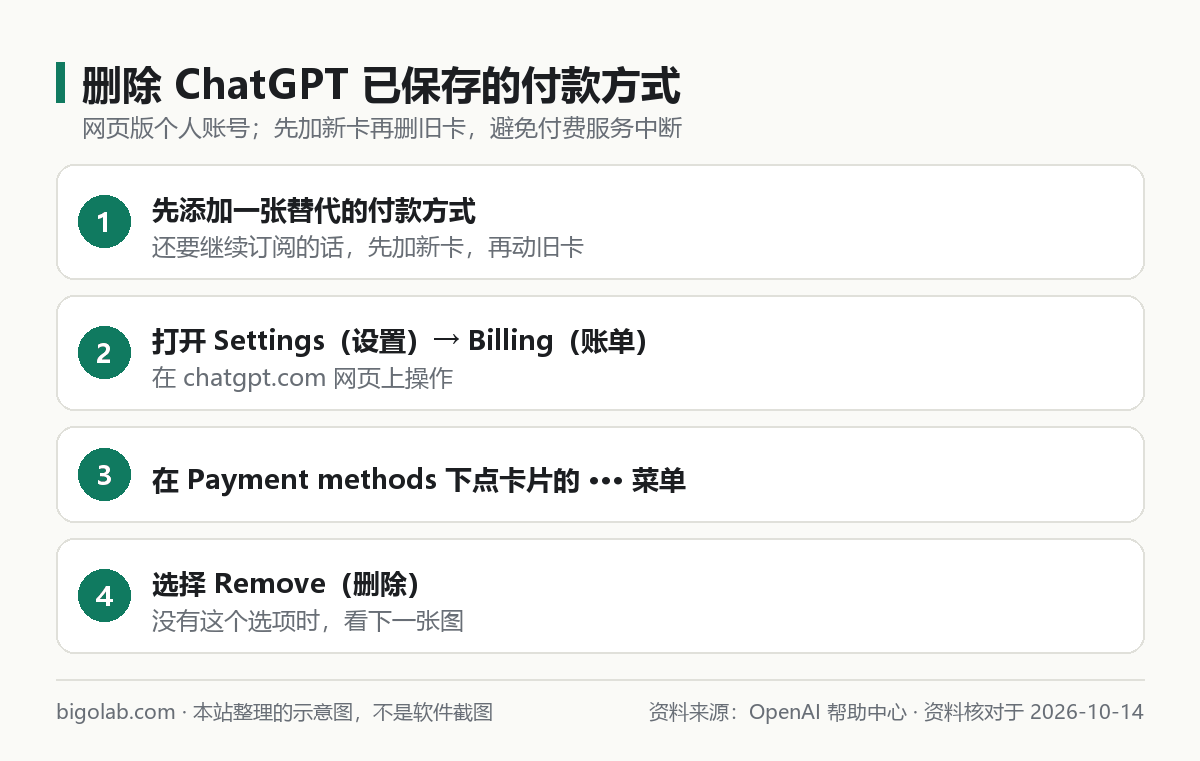Select the subtitle starting with 网页版个人账号
The height and width of the screenshot is (761, 1200).
(x=382, y=129)
